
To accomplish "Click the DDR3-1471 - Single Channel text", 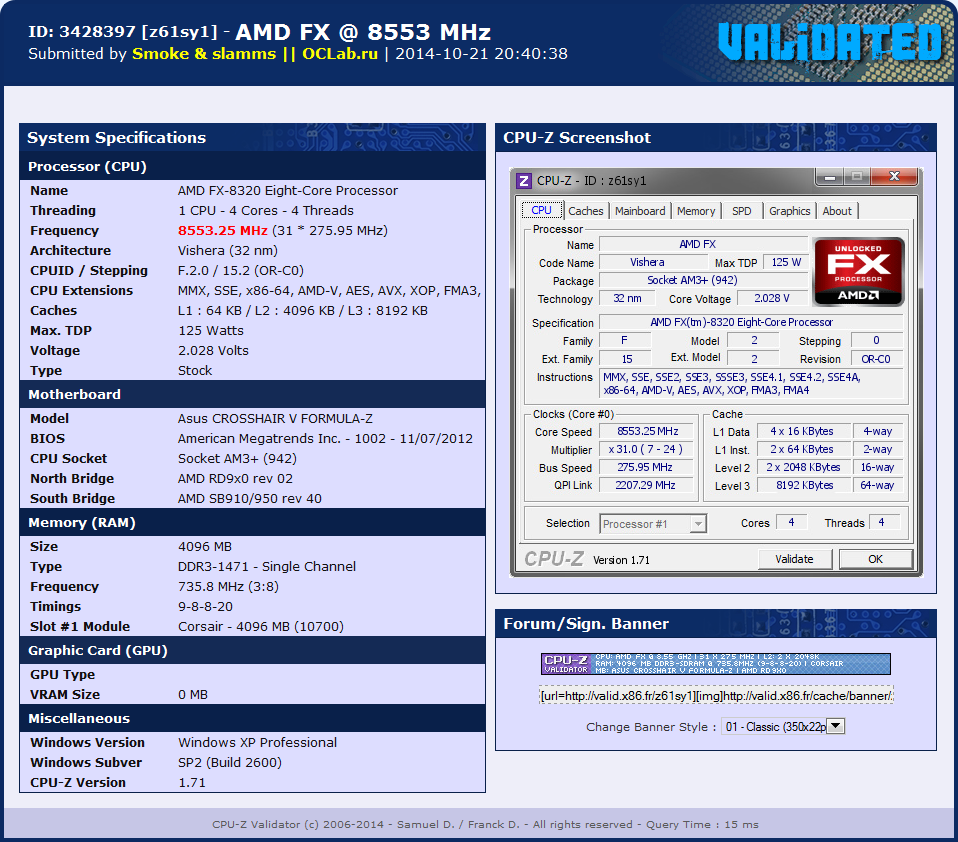I will [x=267, y=566].
